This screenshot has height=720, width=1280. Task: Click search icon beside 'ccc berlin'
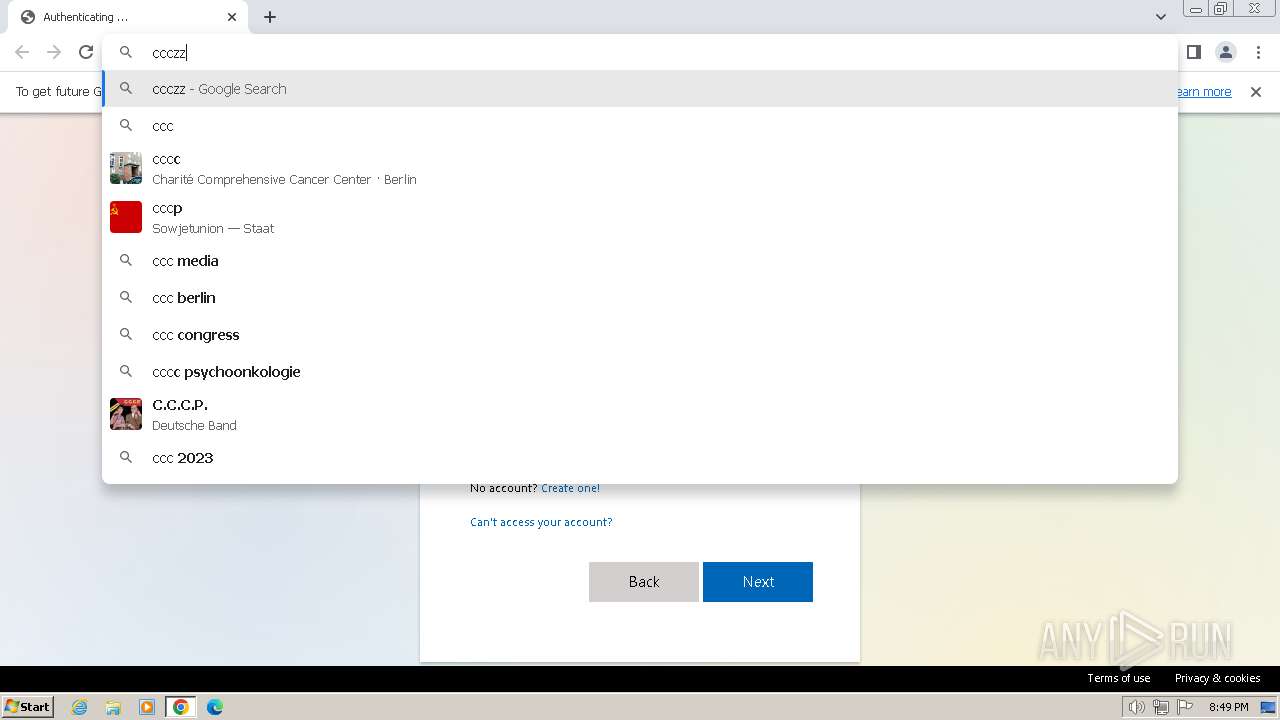[126, 298]
